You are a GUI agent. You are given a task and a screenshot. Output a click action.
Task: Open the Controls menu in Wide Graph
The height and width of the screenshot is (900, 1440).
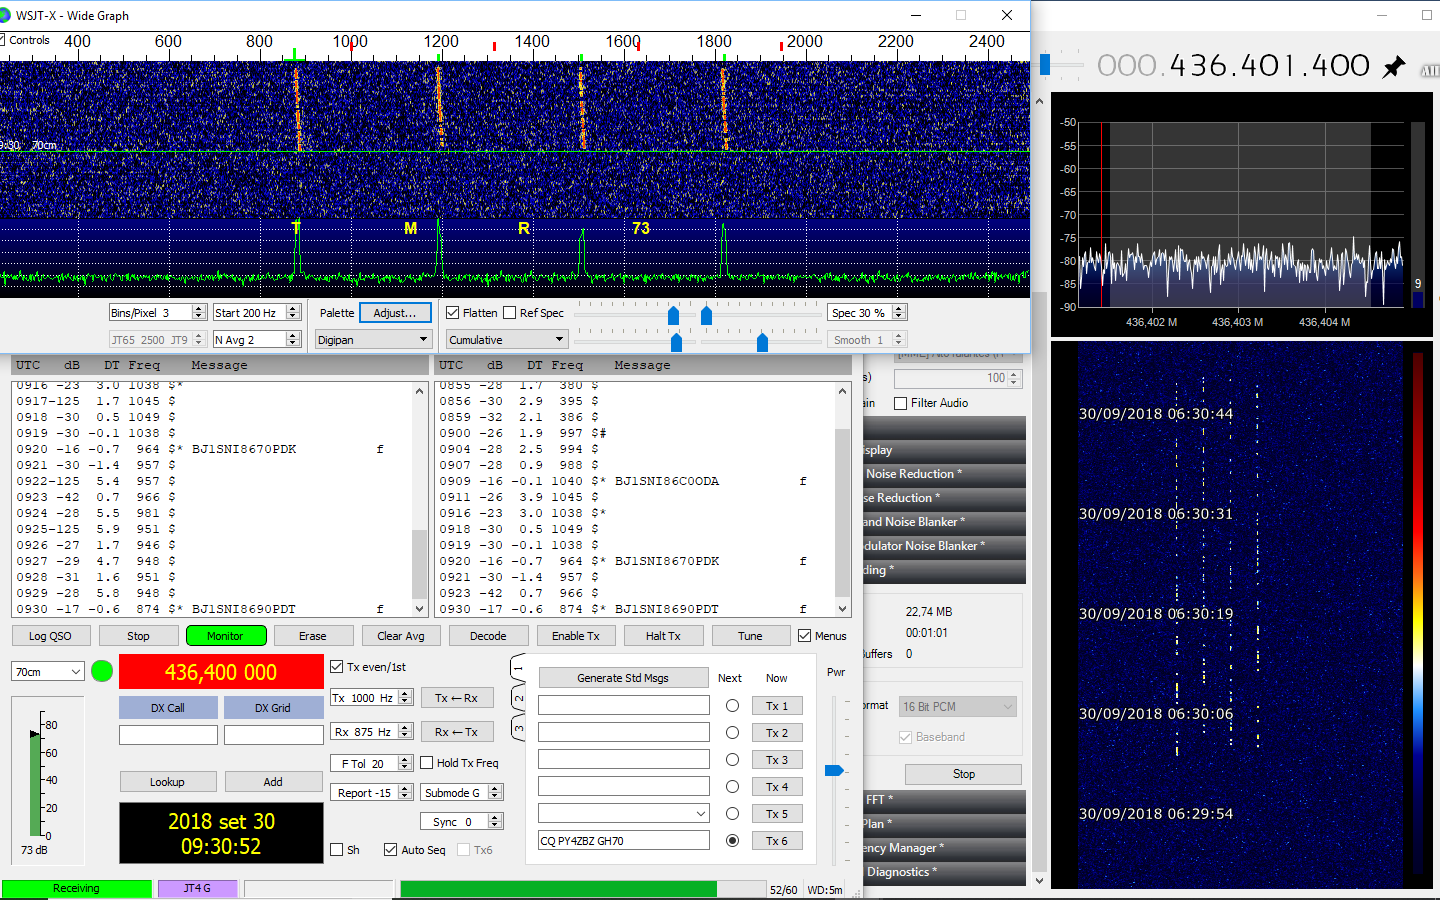point(29,40)
